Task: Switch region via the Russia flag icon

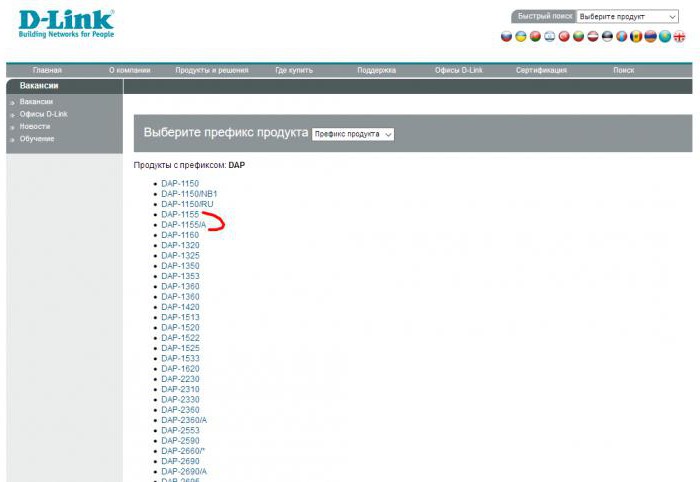Action: [506, 37]
